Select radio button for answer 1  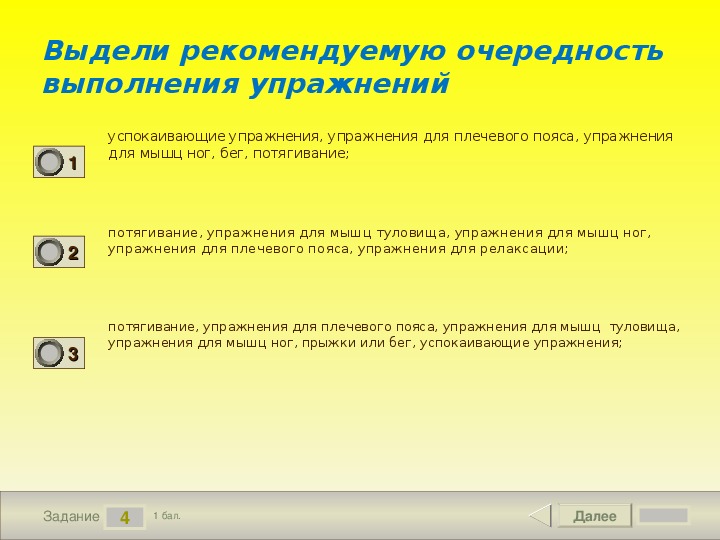pos(59,162)
